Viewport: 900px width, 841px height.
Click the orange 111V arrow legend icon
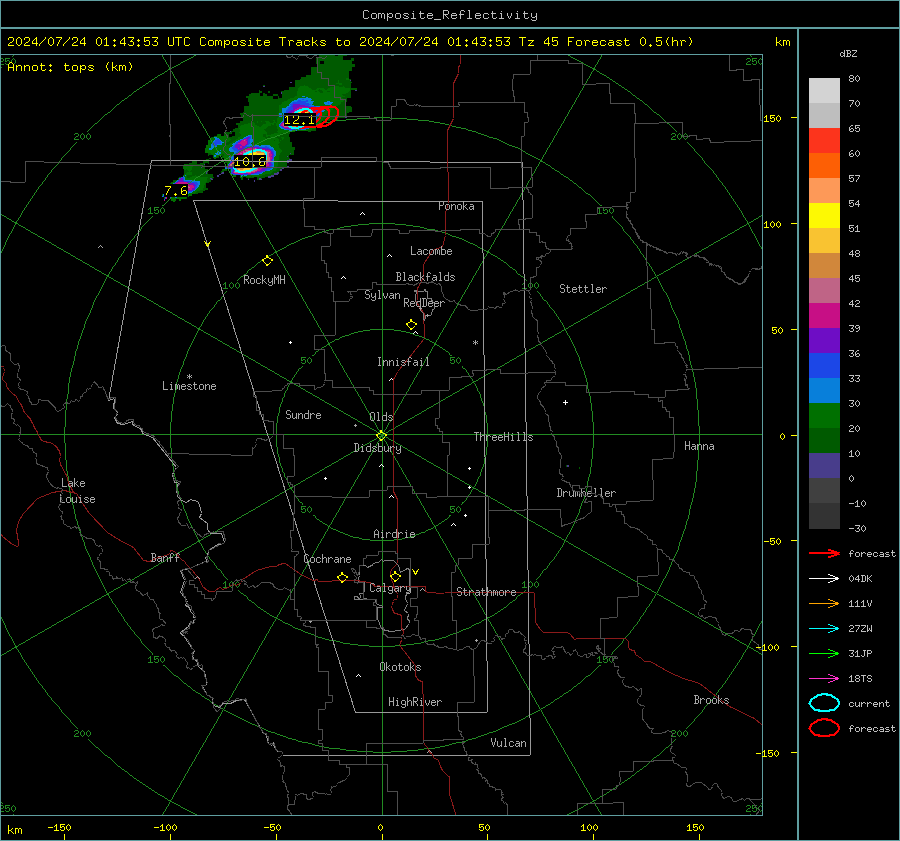(824, 603)
